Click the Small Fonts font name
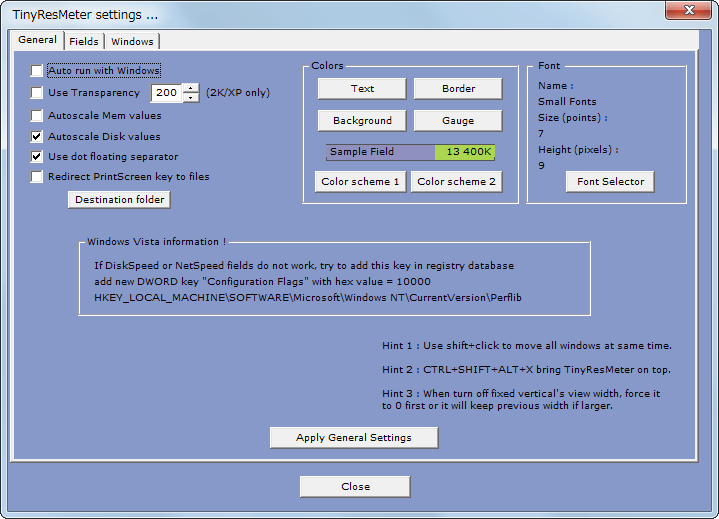This screenshot has height=519, width=719. 567,101
